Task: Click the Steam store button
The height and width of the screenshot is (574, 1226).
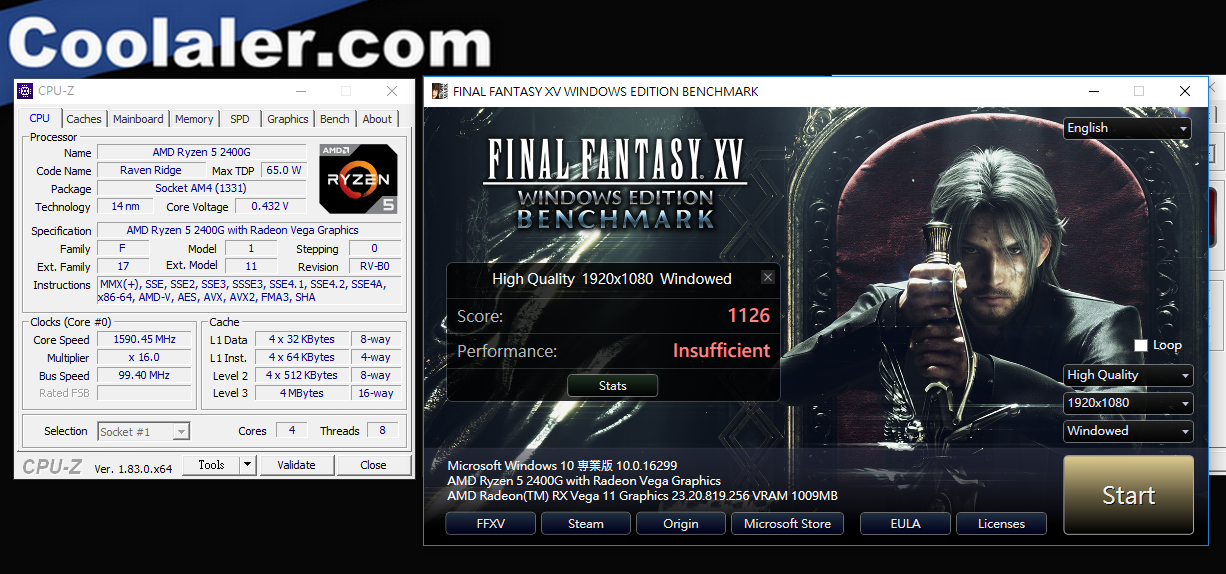Action: [x=586, y=524]
